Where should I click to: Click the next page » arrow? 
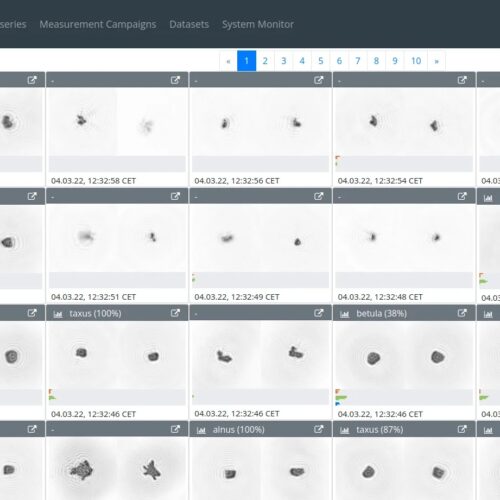(437, 61)
